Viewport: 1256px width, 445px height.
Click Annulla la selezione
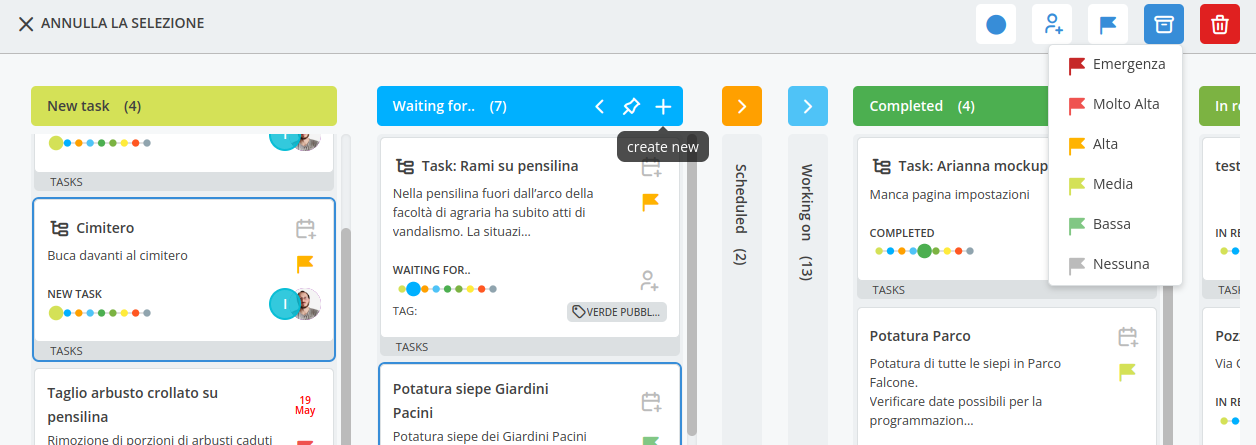tap(111, 23)
